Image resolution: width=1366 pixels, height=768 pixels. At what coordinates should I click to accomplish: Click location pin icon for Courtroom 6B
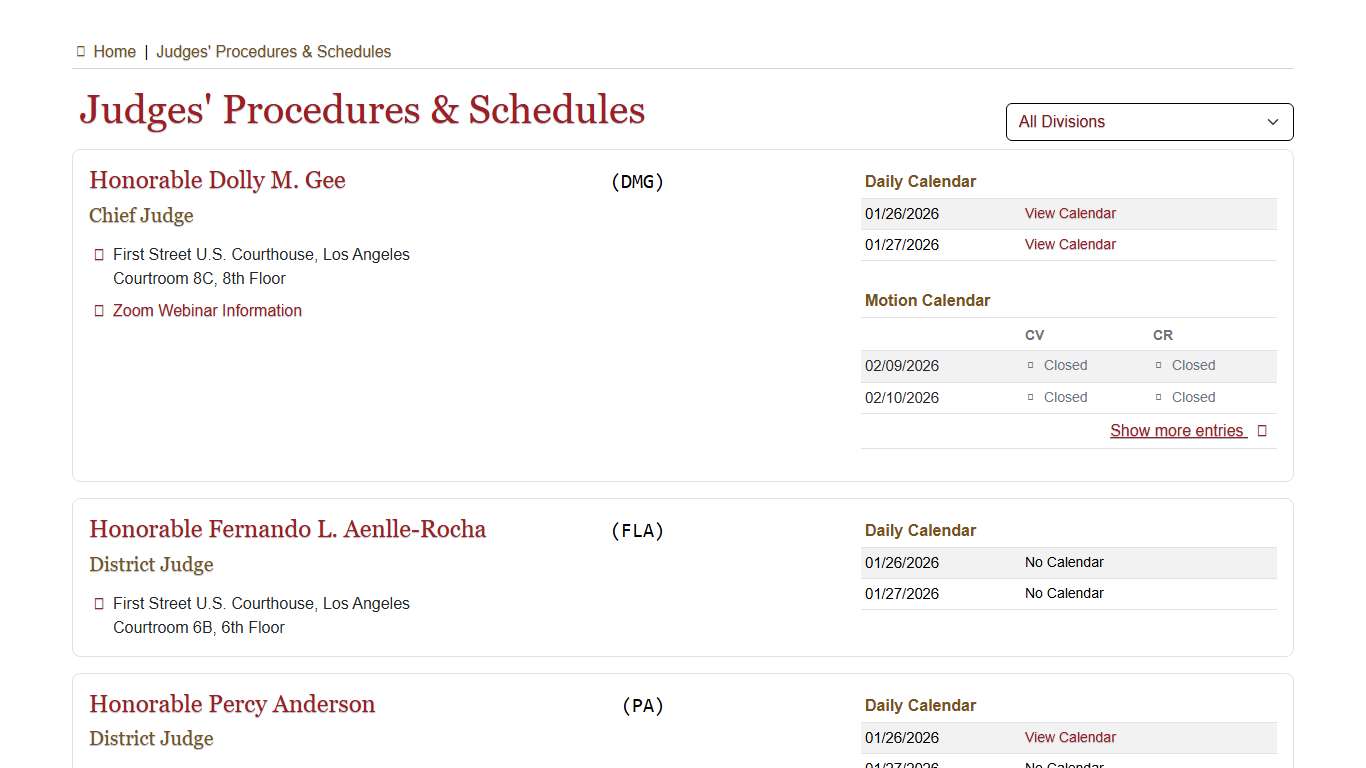pyautogui.click(x=99, y=604)
